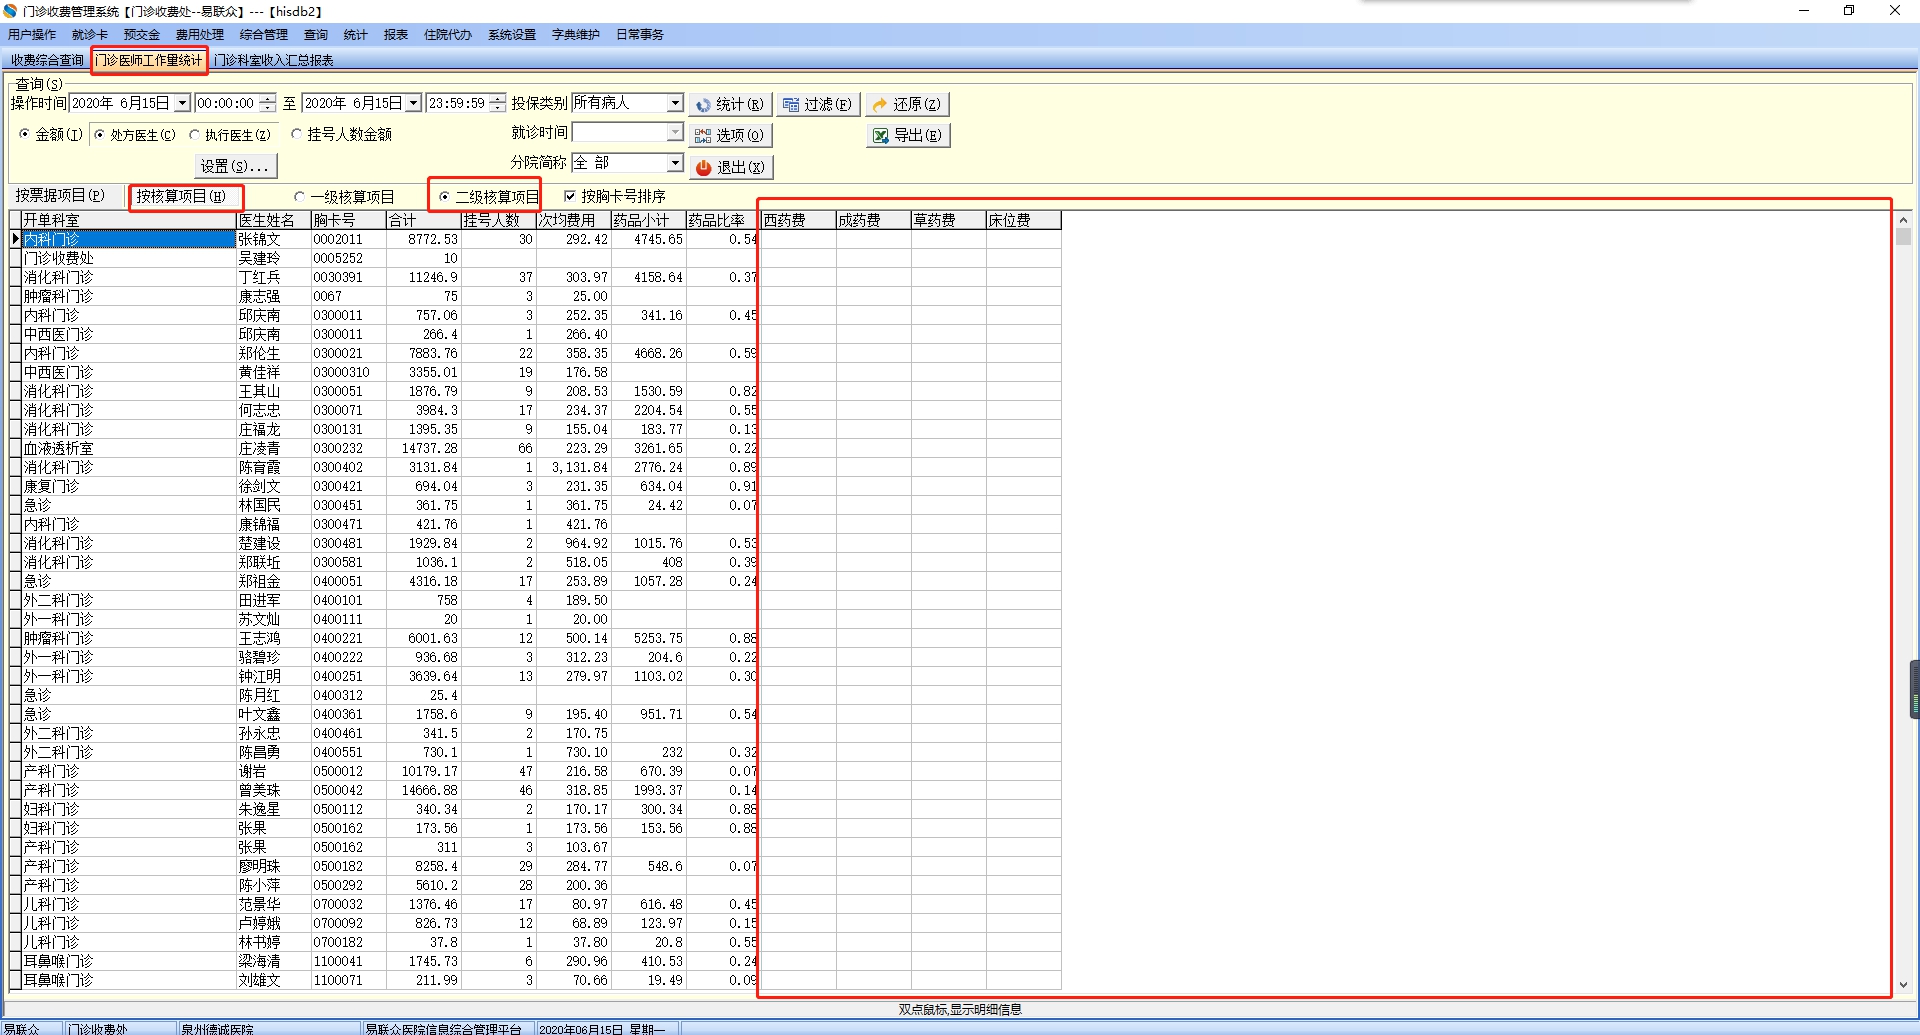Viewport: 1920px width, 1035px height.
Task: Click the 泉州德诚医院 status bar entry
Action: [x=269, y=1028]
